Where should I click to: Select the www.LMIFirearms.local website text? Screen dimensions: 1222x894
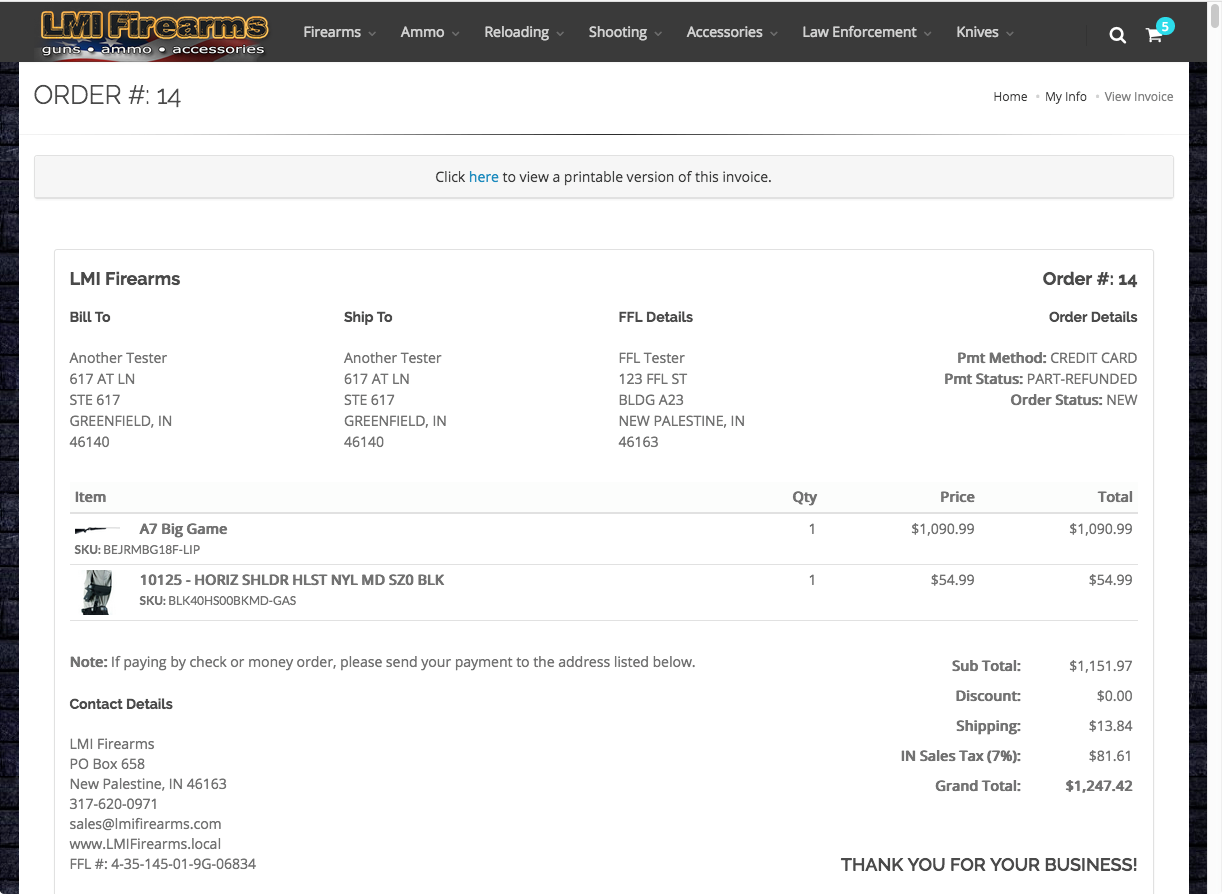pyautogui.click(x=145, y=844)
